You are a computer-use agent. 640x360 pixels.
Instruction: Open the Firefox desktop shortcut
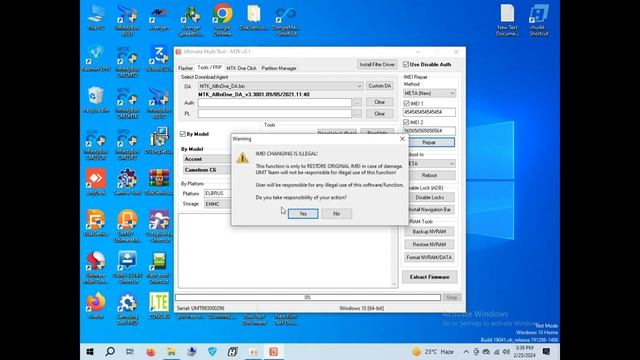[96, 305]
